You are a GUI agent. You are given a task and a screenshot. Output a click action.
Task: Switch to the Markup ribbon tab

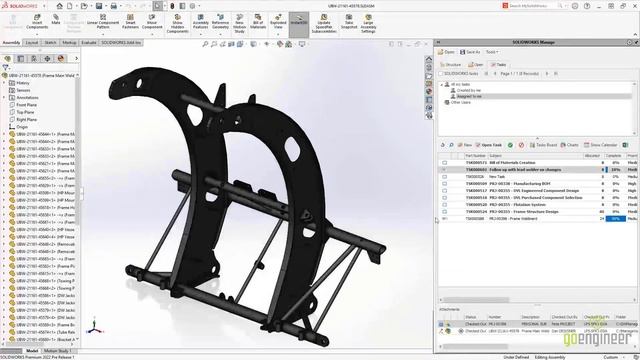69,42
